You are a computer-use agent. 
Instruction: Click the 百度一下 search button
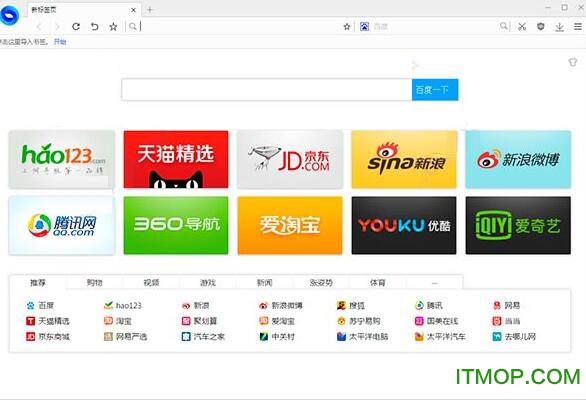(435, 90)
